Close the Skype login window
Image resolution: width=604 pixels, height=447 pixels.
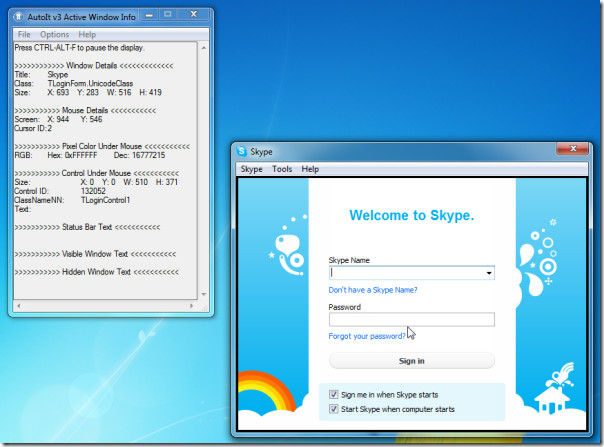tap(573, 149)
